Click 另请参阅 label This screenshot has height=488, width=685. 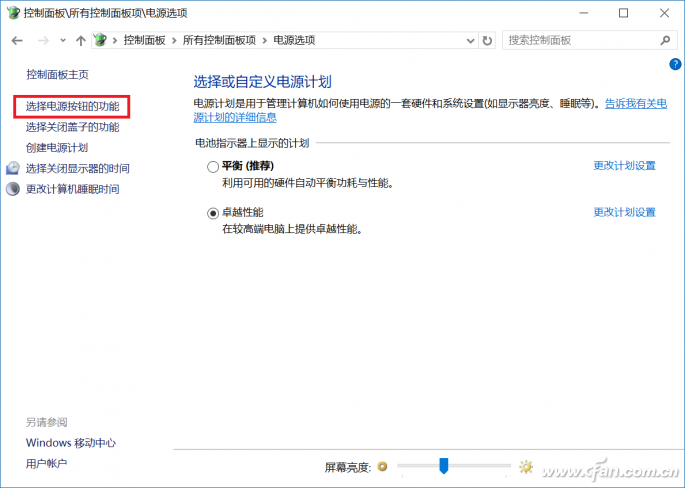[x=47, y=422]
